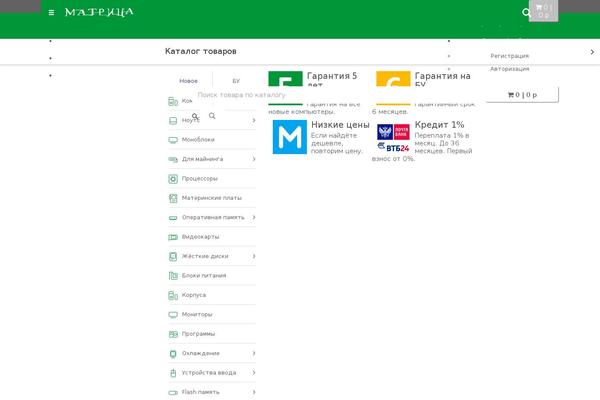Click the Оперативная память label
This screenshot has height=400, width=600.
(213, 217)
